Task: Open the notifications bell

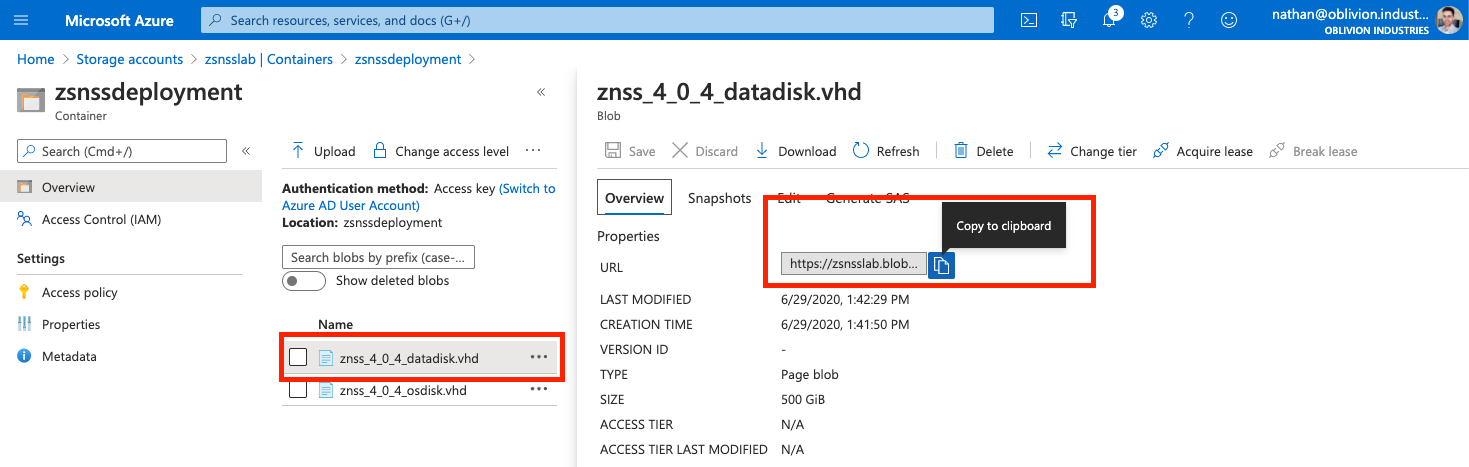Action: click(1109, 20)
